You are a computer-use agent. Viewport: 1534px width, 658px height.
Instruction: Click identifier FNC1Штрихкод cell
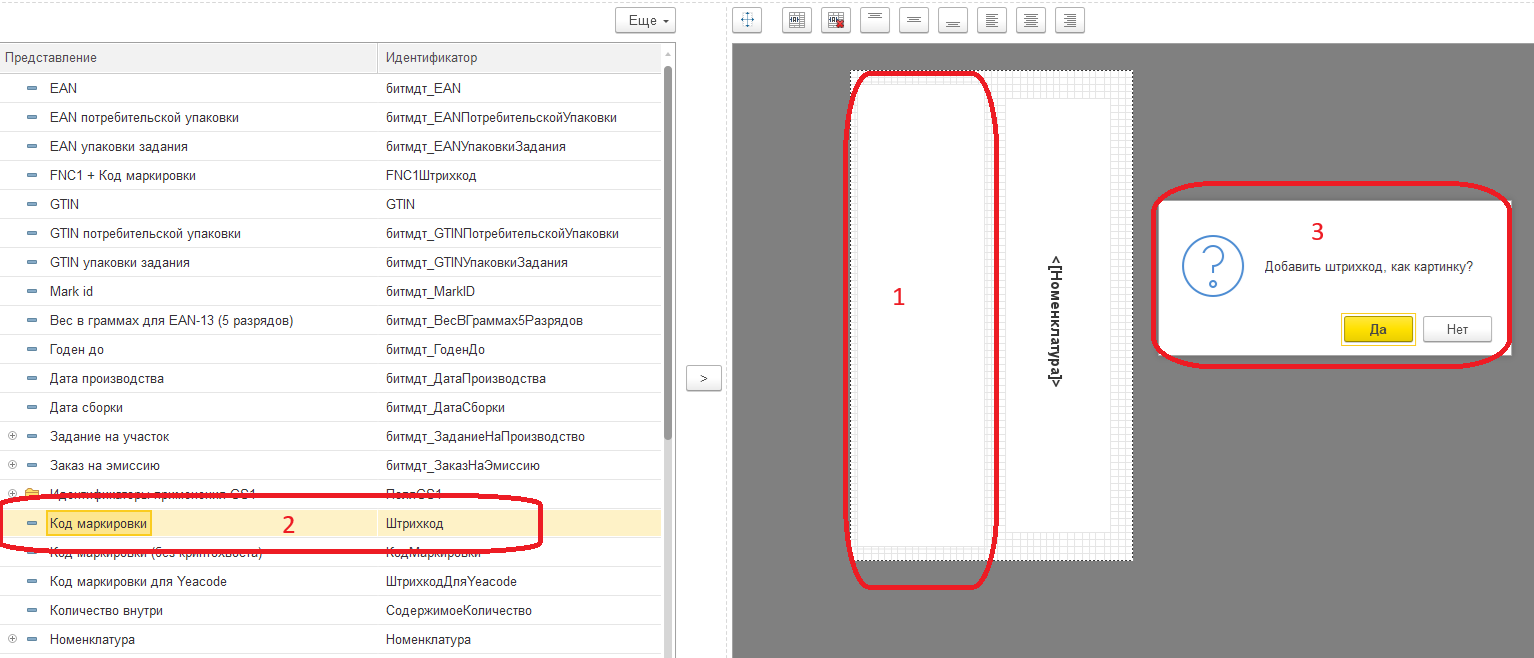[520, 175]
